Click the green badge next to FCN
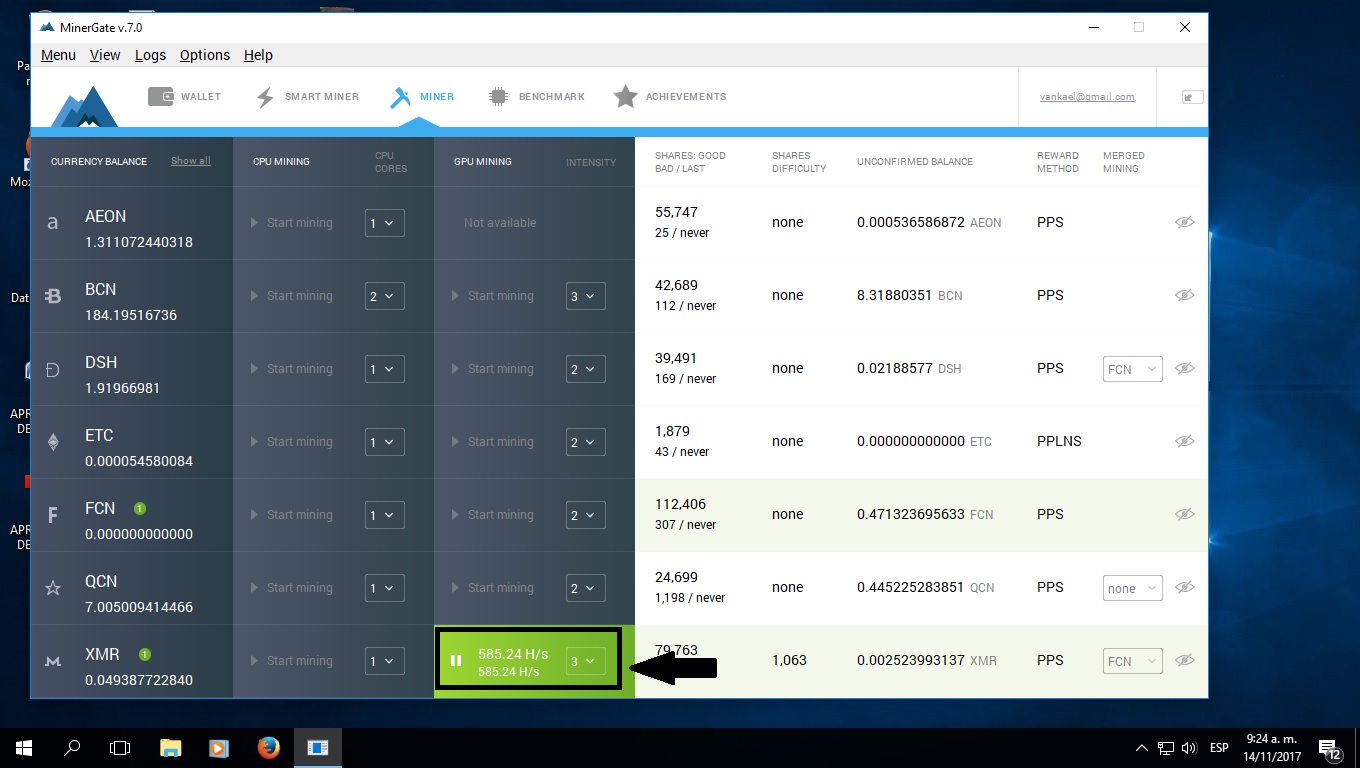The width and height of the screenshot is (1360, 768). 140,508
